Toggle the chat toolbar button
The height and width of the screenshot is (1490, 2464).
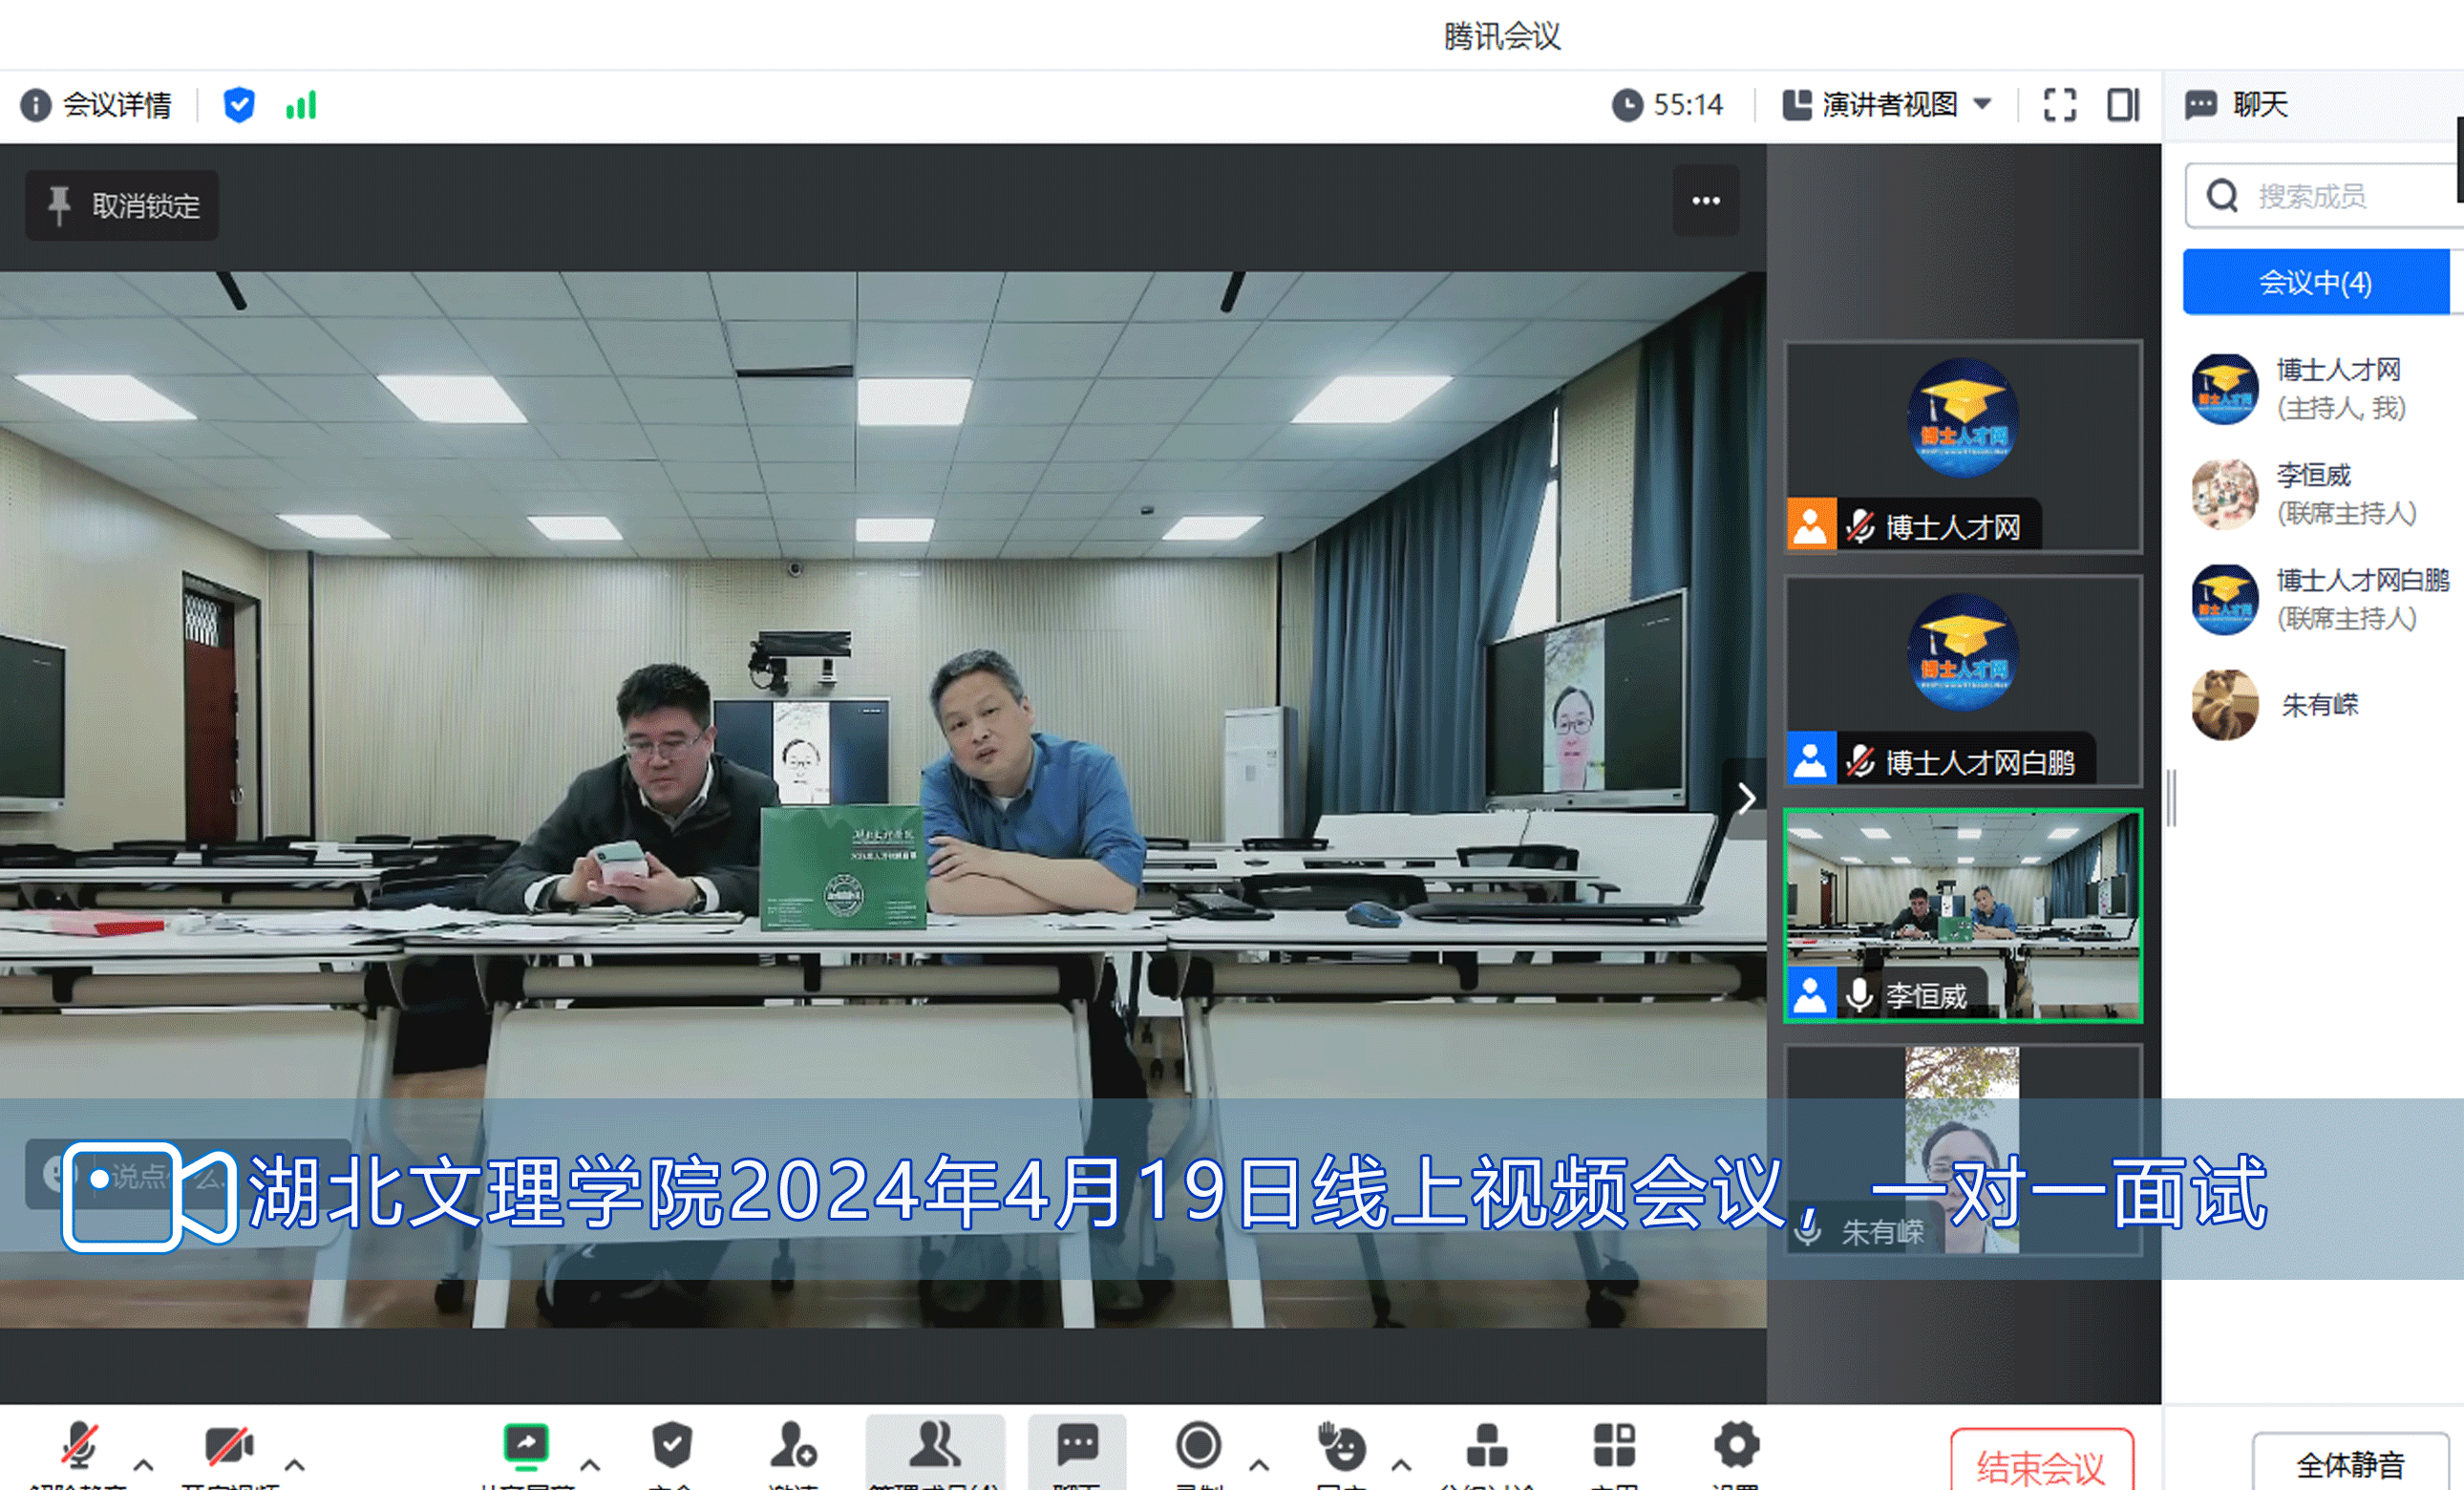pos(1077,1452)
